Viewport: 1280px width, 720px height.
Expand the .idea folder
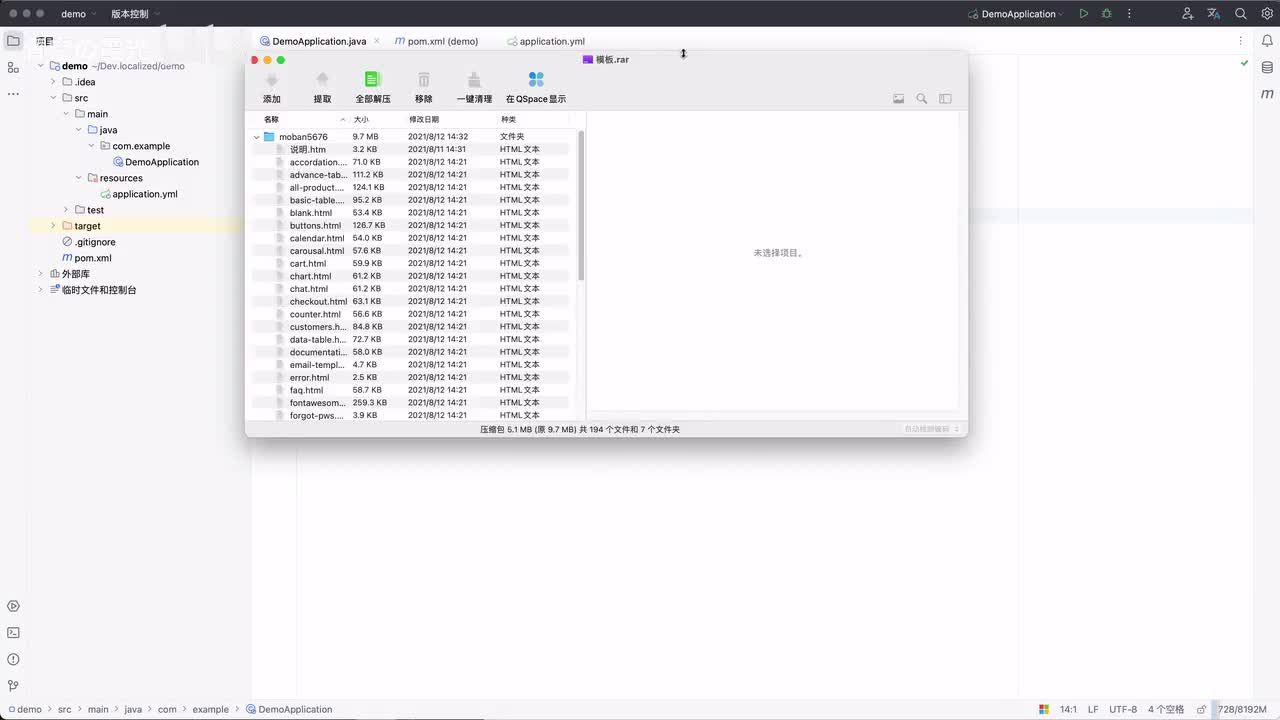click(x=53, y=82)
